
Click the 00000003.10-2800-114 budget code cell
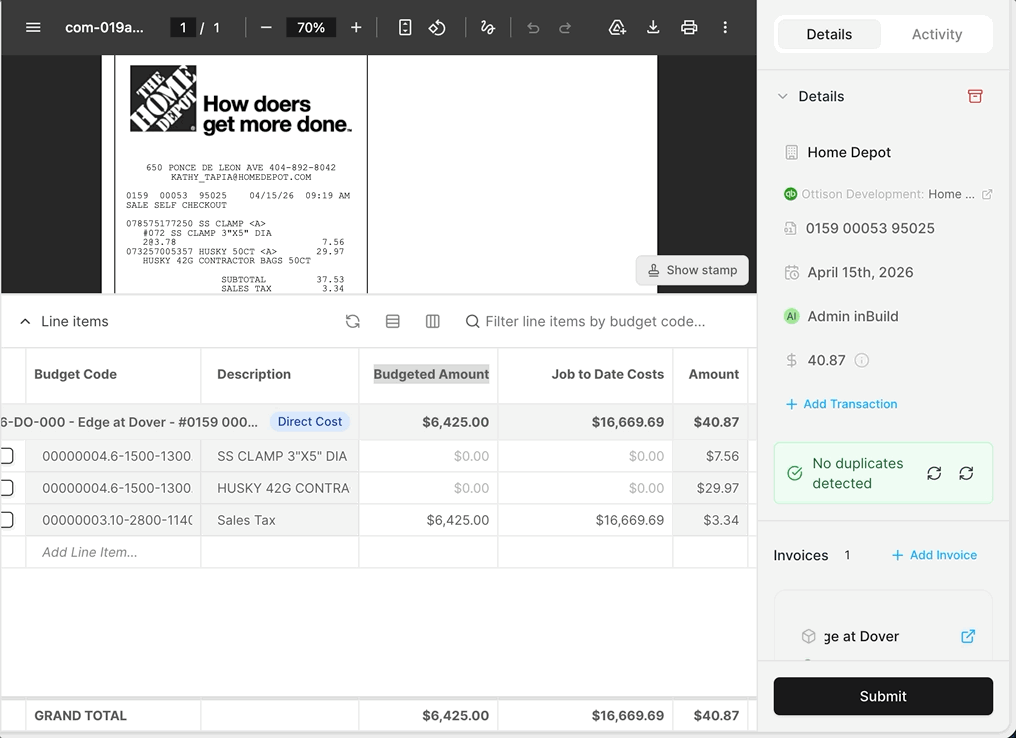pos(113,520)
